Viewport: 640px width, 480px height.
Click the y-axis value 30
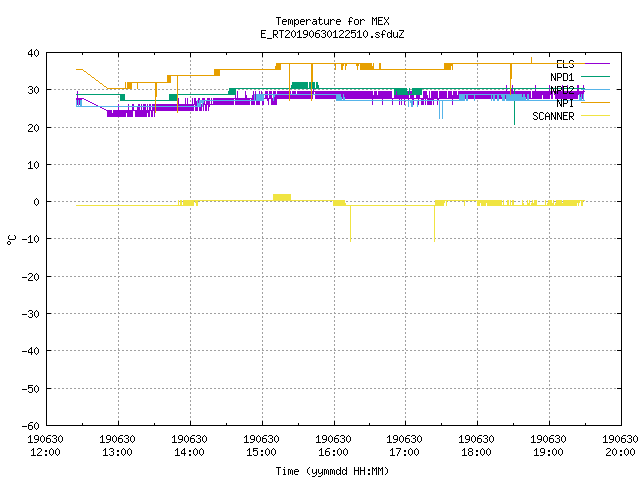(x=33, y=90)
